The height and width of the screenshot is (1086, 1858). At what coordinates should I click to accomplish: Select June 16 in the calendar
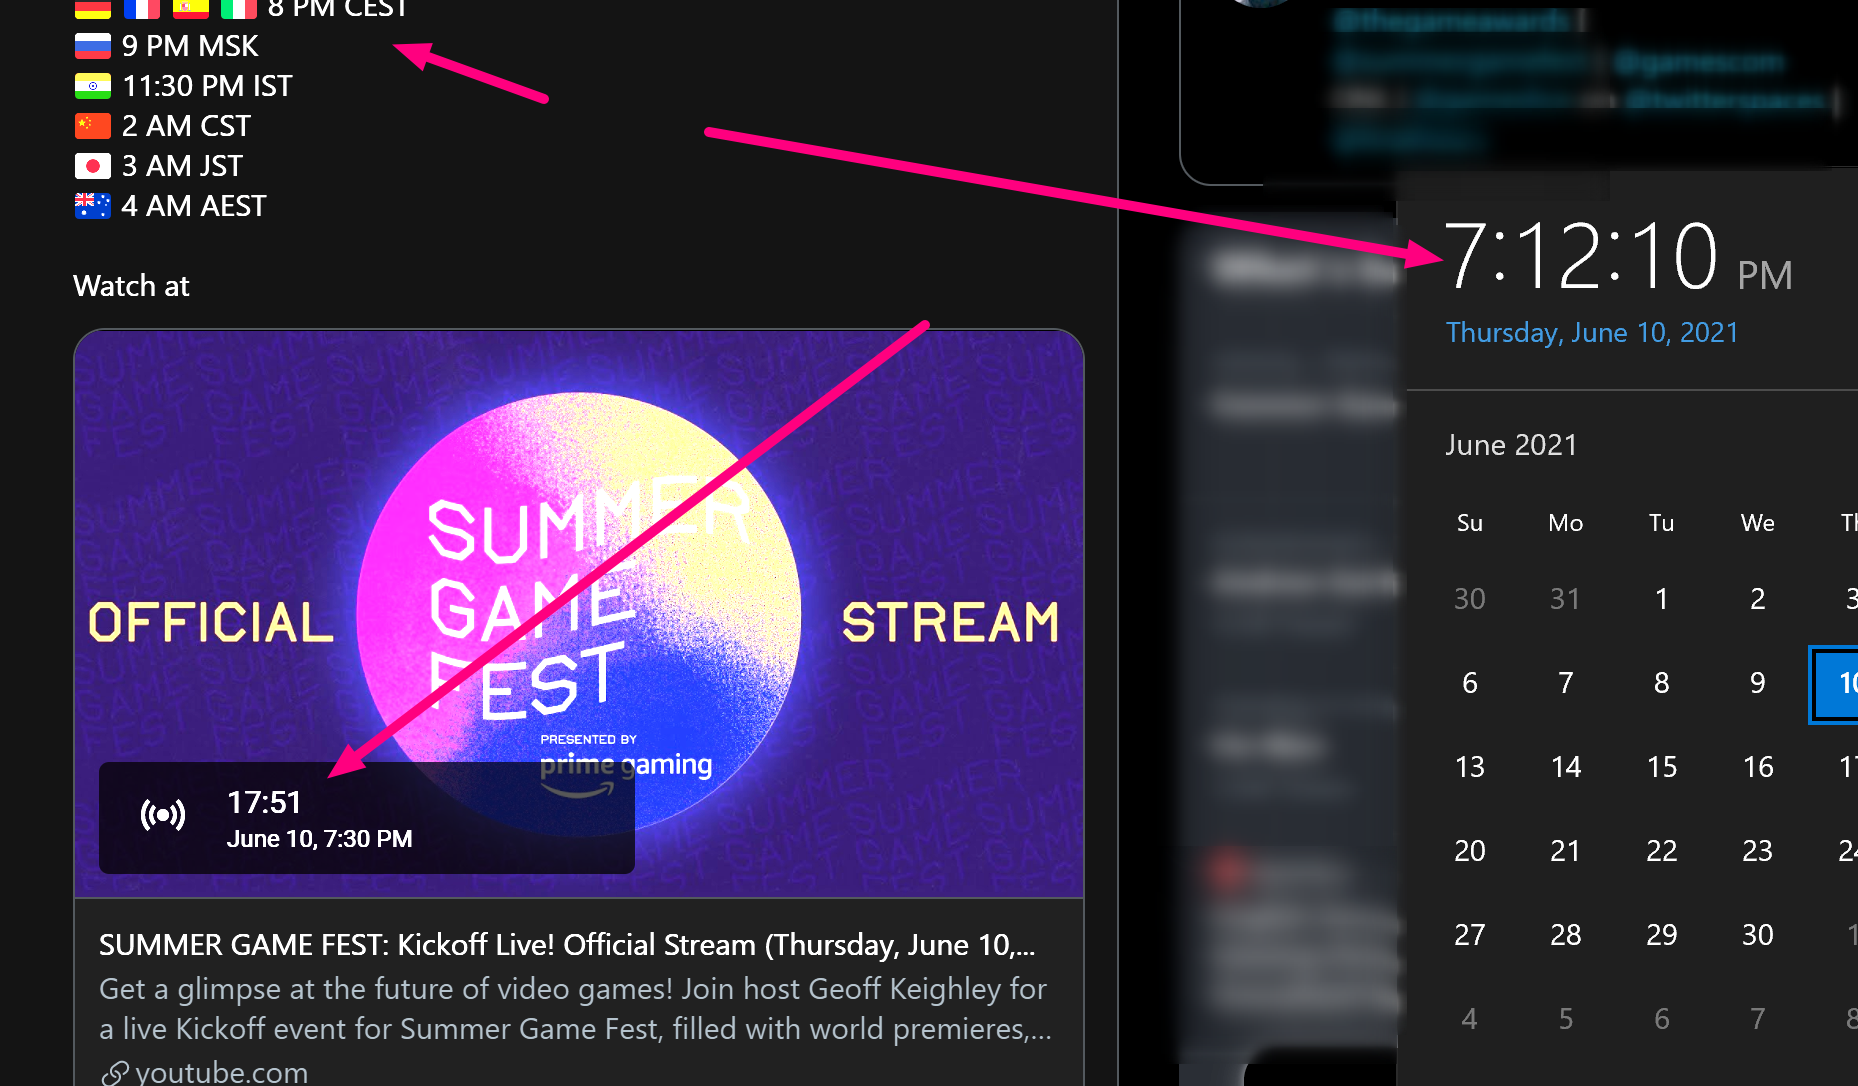coord(1758,767)
